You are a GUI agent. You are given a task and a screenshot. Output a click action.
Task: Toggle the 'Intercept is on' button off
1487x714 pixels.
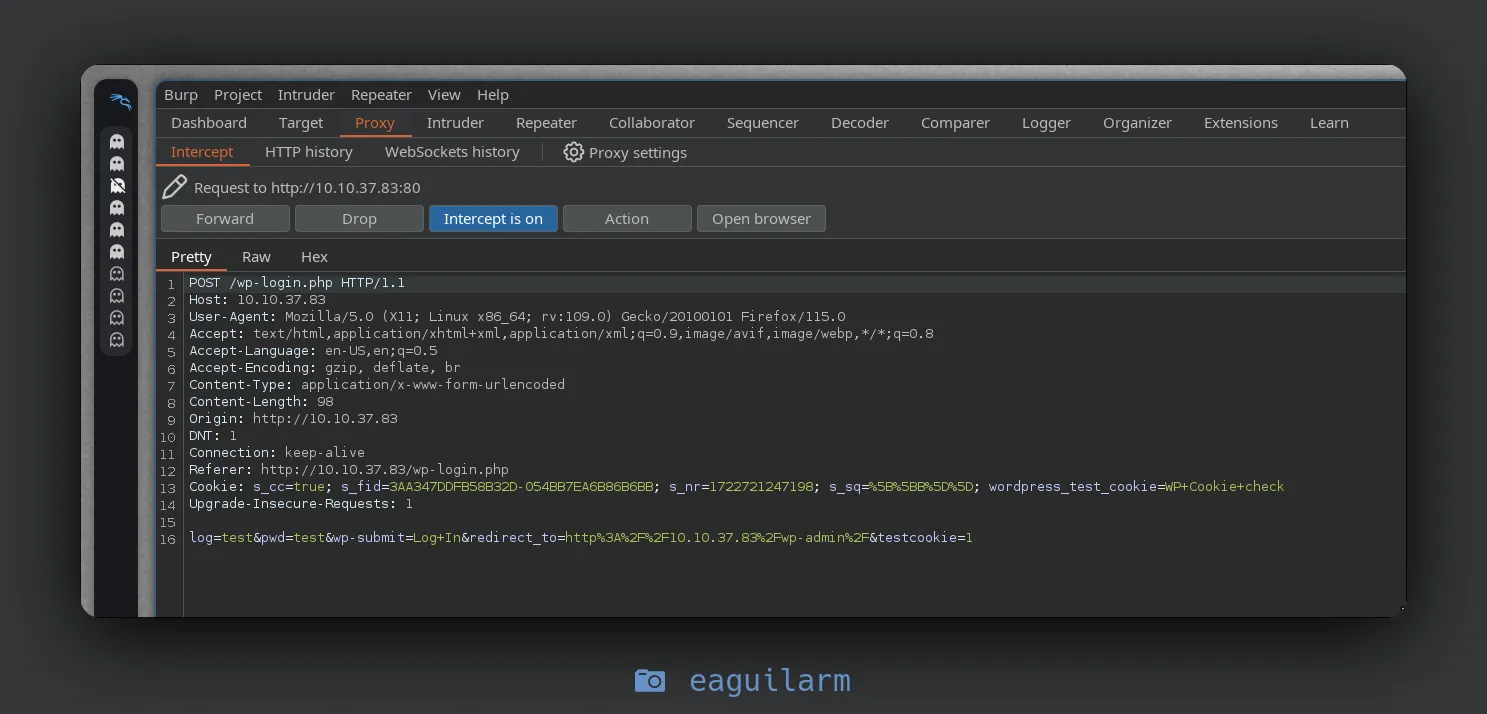pyautogui.click(x=493, y=219)
